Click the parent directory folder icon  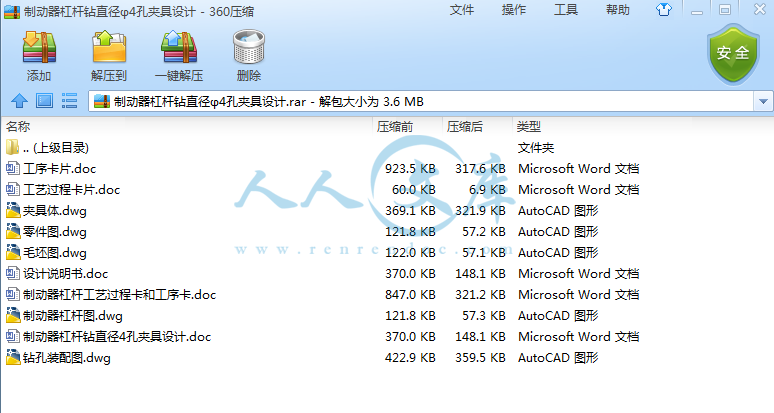12,147
